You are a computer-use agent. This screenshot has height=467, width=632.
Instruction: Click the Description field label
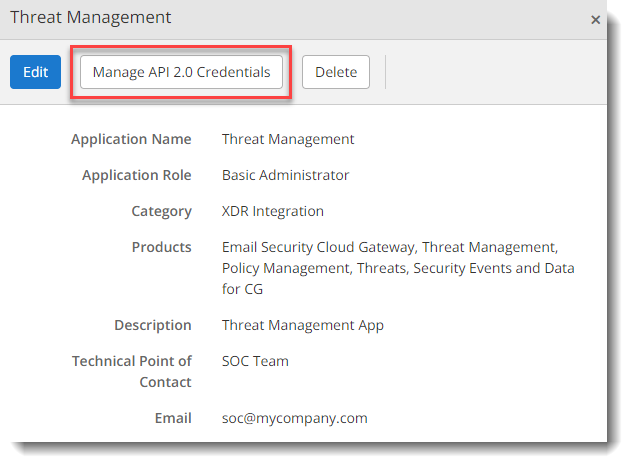point(152,325)
